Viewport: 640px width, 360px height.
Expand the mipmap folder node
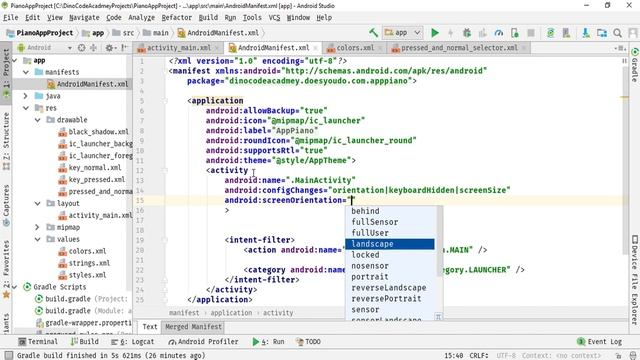(38, 227)
